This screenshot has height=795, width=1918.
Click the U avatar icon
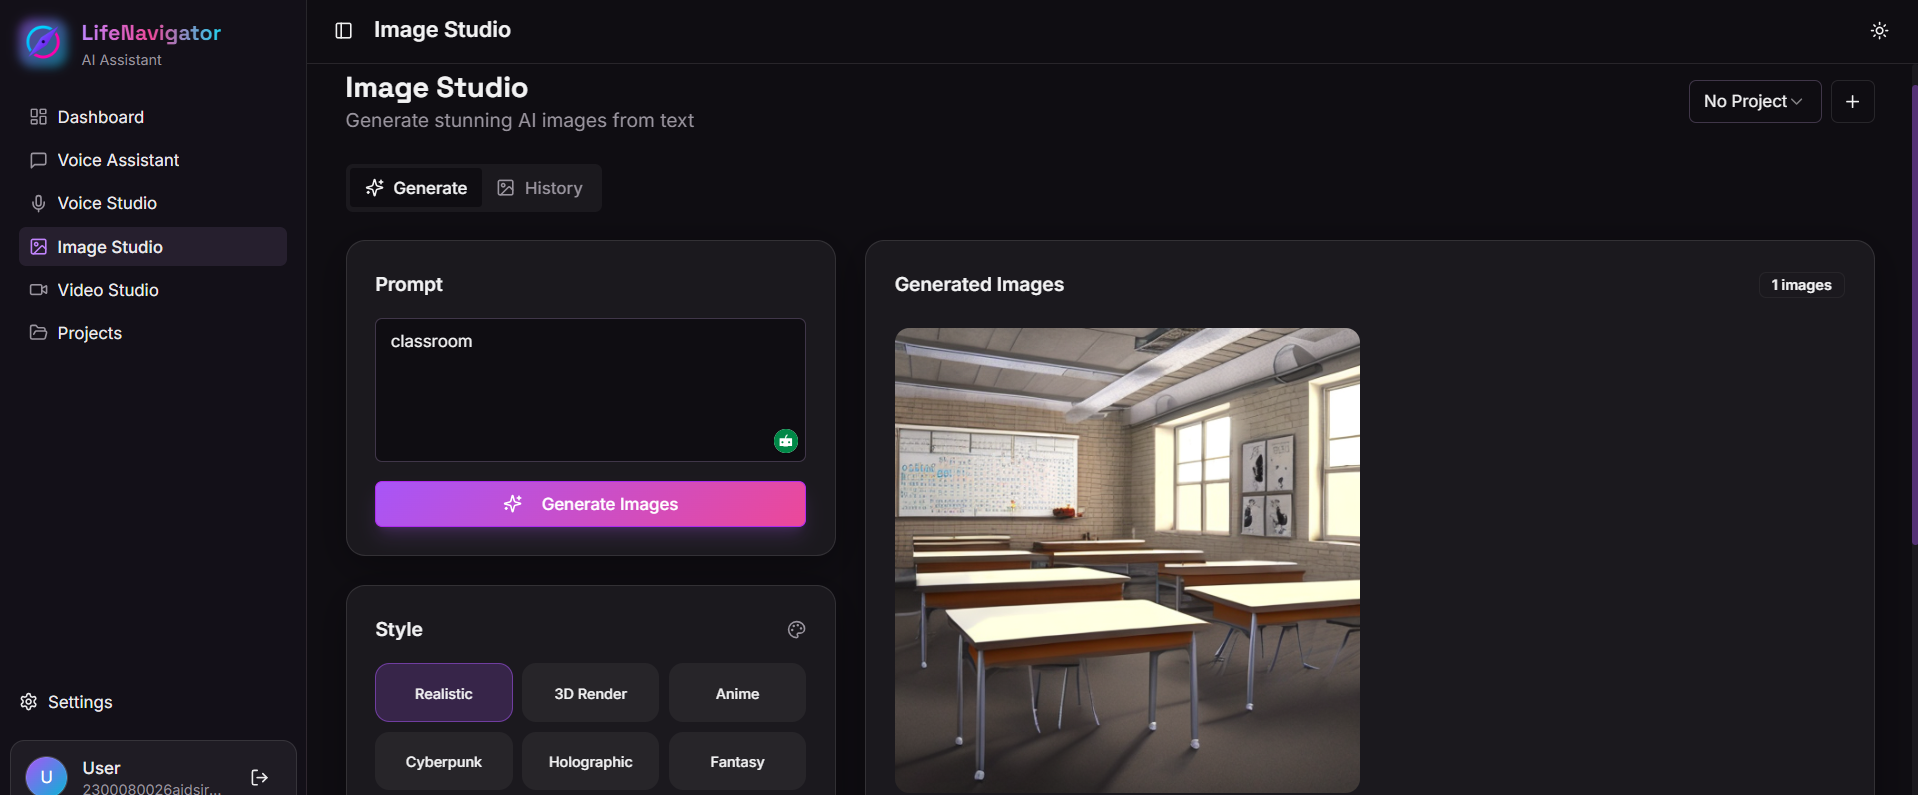pyautogui.click(x=46, y=776)
